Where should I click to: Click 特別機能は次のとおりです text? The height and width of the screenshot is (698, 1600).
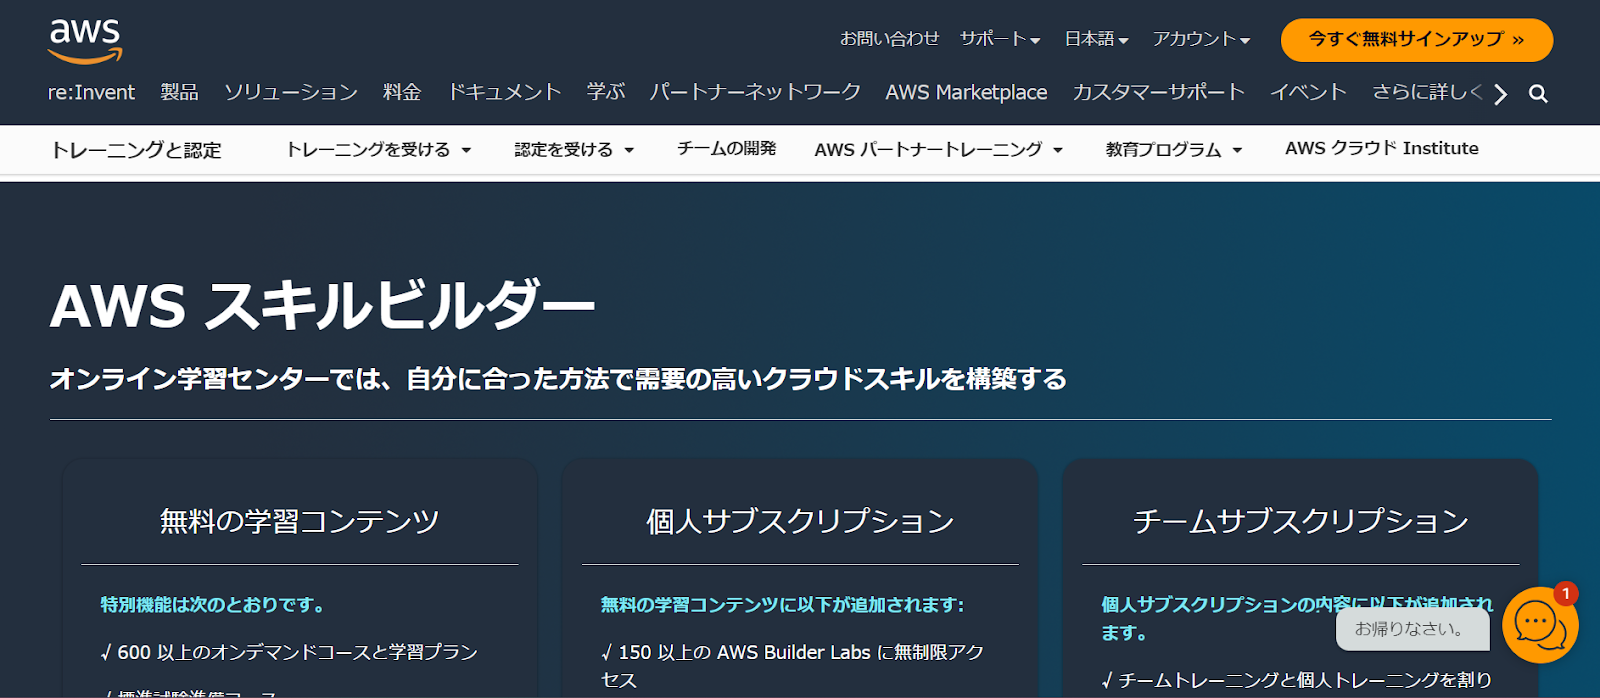click(212, 605)
